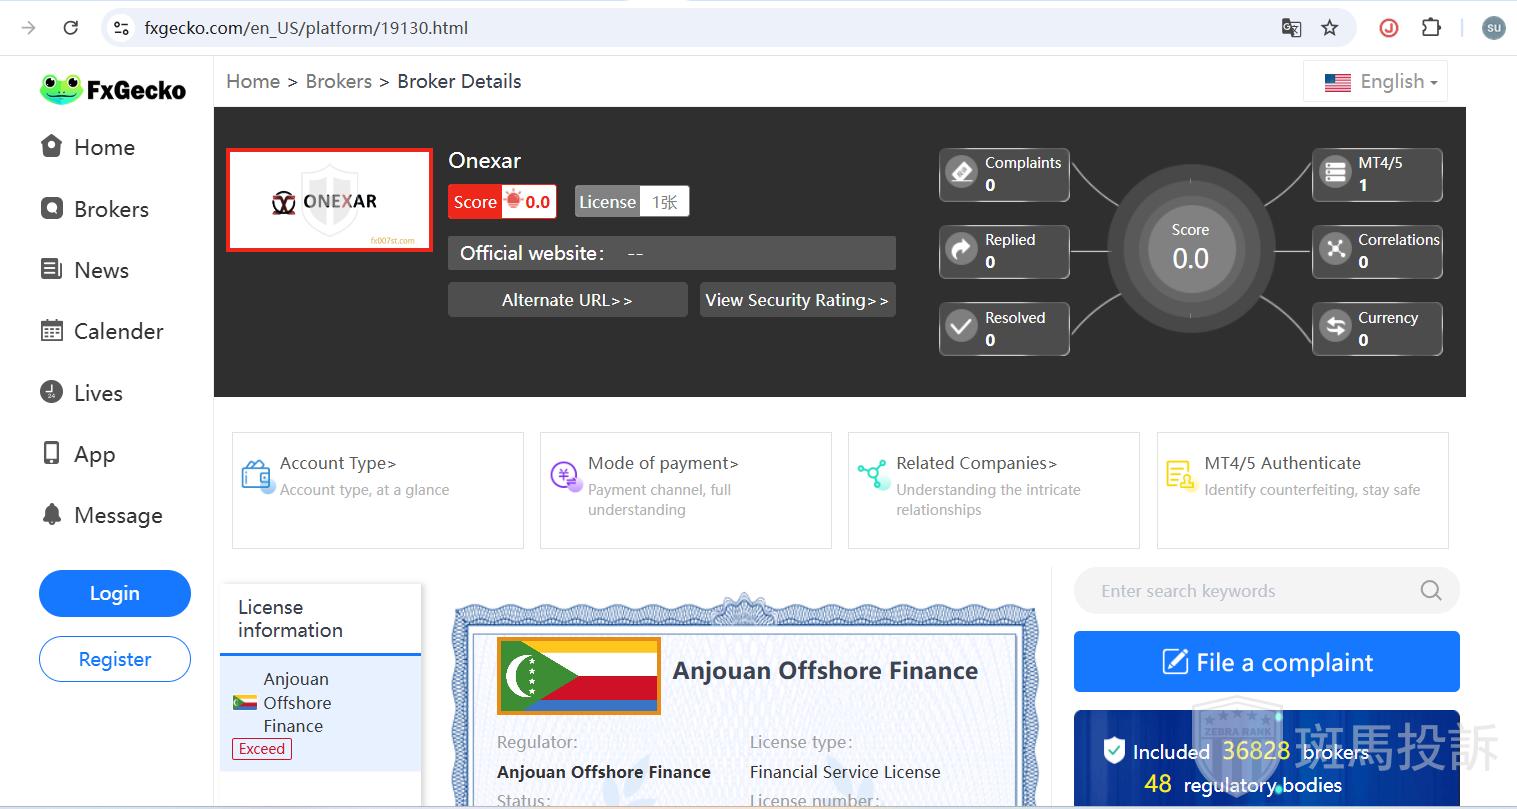Click the Correlations network icon
Image resolution: width=1517 pixels, height=809 pixels.
tap(1335, 250)
